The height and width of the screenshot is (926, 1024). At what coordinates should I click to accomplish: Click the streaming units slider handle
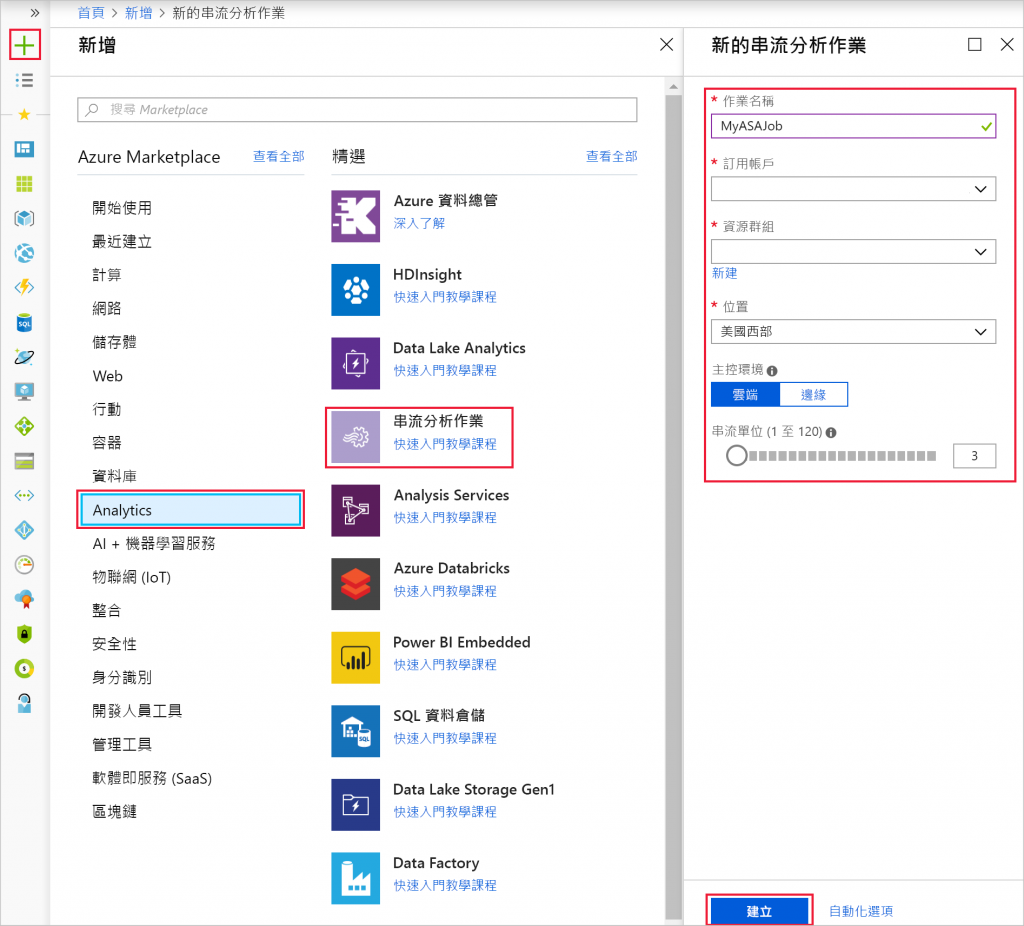pyautogui.click(x=737, y=456)
